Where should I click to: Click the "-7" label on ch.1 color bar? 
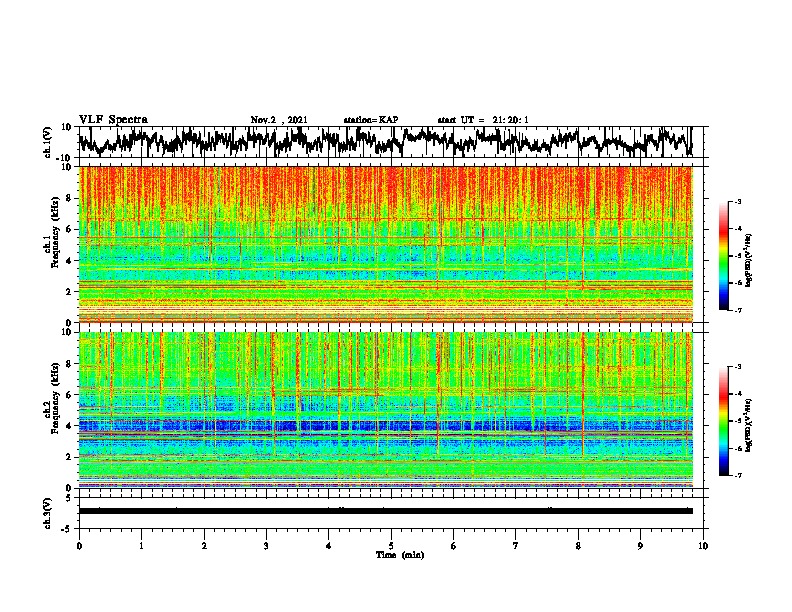737,310
